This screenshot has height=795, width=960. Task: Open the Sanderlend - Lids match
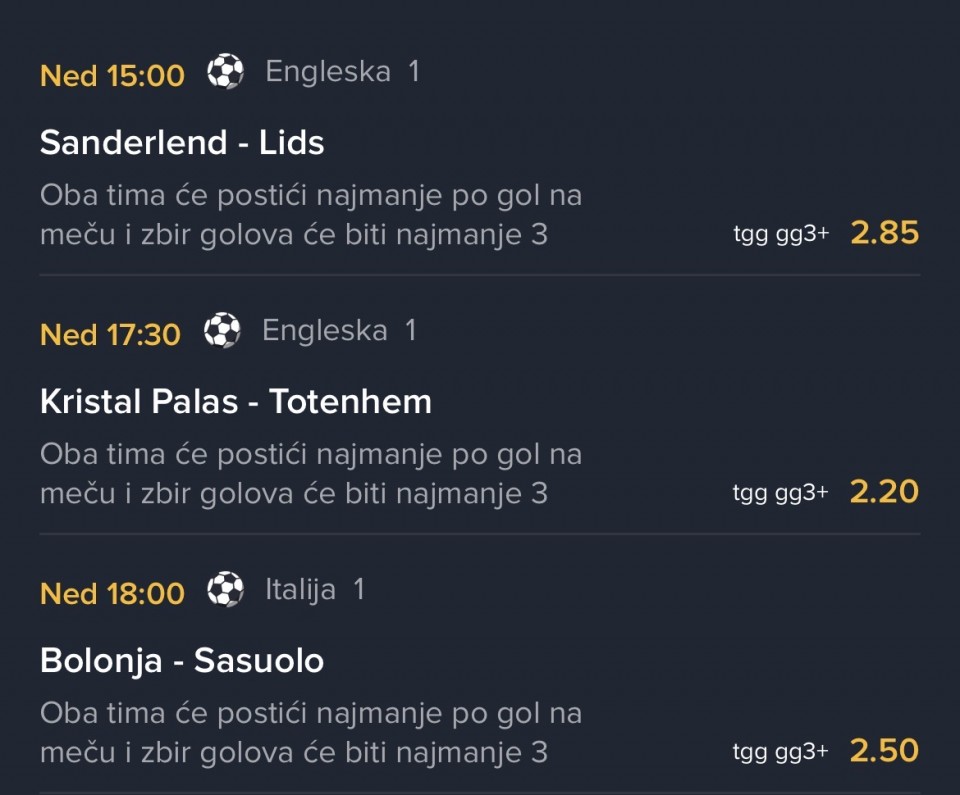click(182, 143)
